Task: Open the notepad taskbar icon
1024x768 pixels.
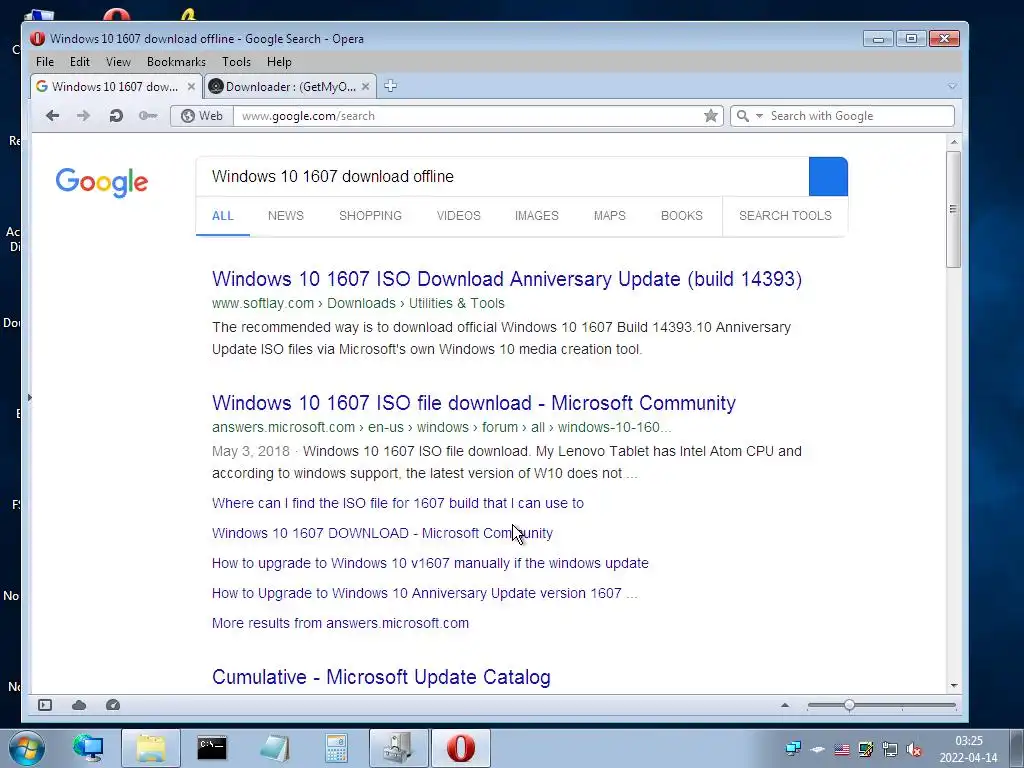Action: click(x=275, y=748)
